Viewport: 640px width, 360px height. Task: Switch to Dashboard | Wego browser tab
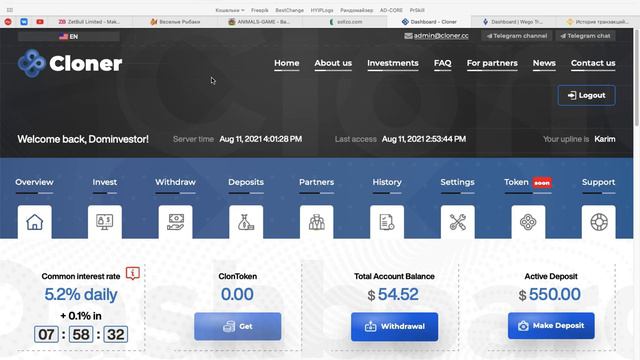click(513, 22)
